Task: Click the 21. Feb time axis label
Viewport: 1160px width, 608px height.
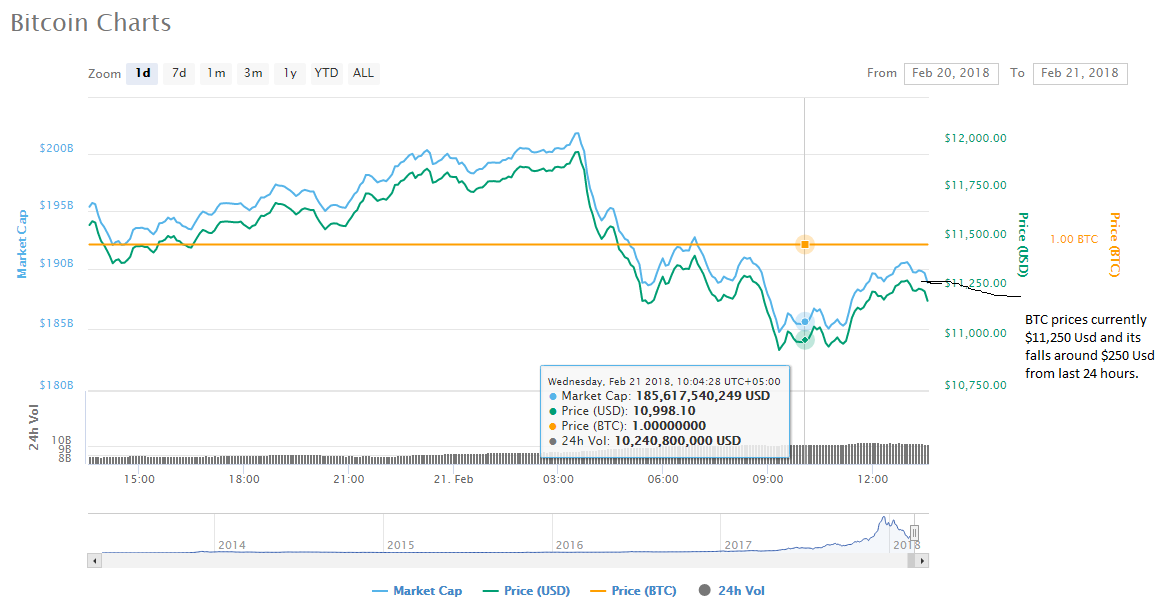Action: pyautogui.click(x=453, y=479)
